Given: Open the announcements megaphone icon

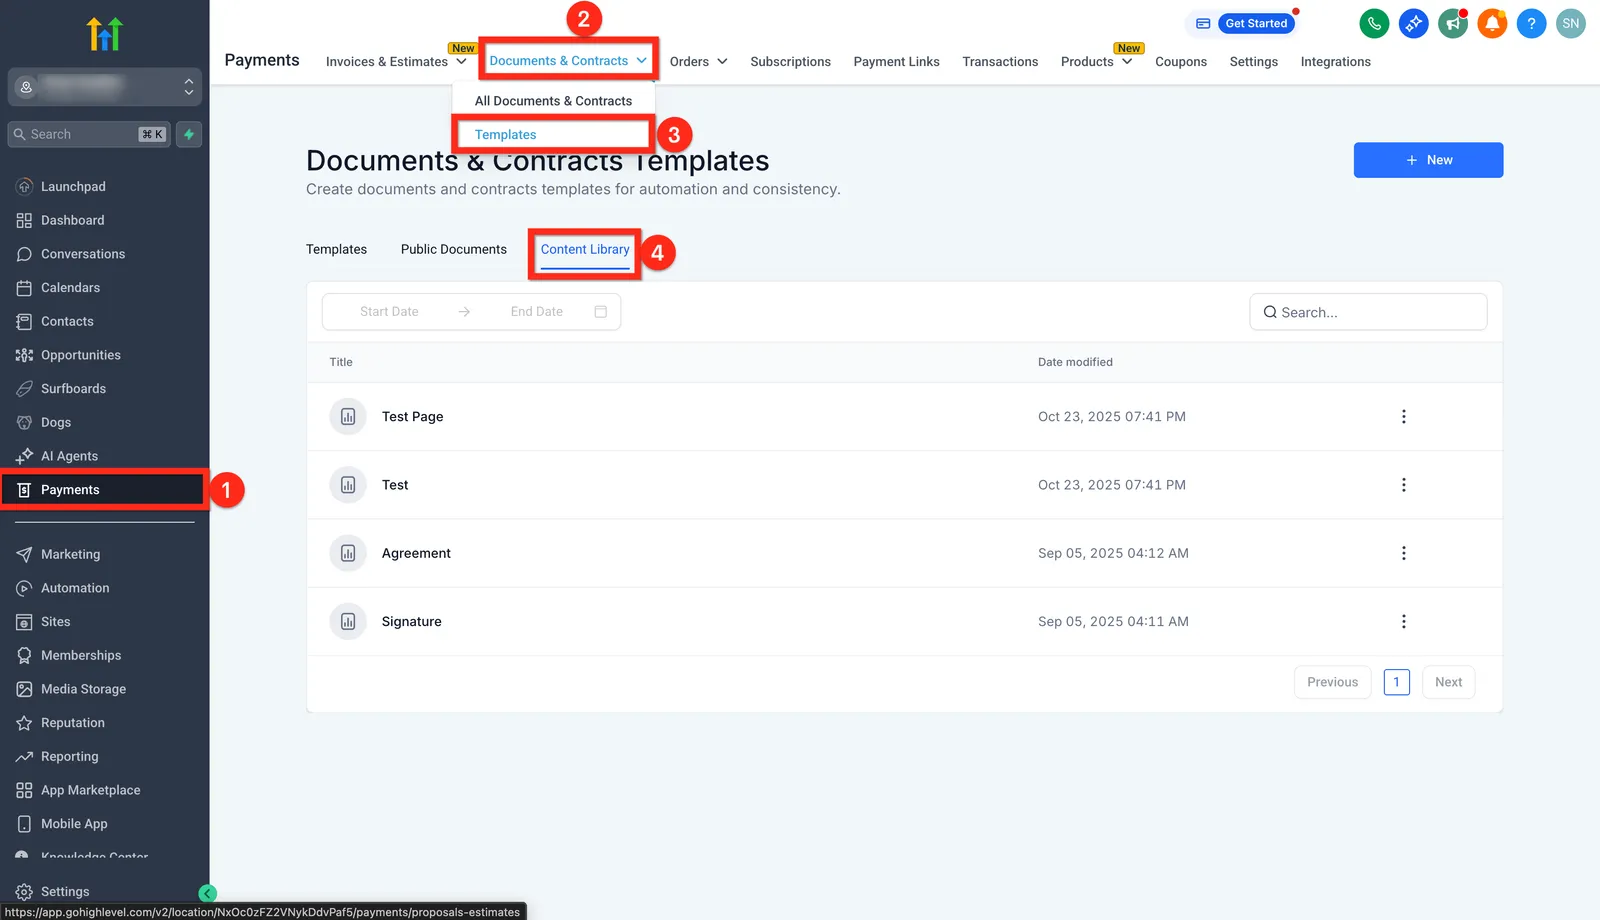Looking at the screenshot, I should (x=1452, y=23).
